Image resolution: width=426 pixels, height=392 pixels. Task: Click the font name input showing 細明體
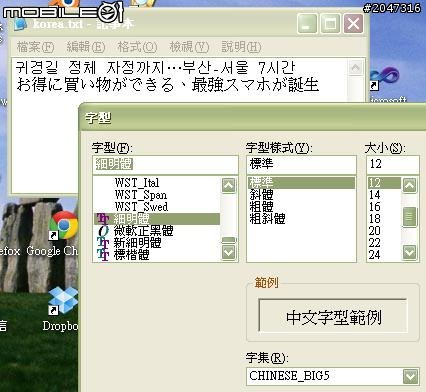click(165, 164)
